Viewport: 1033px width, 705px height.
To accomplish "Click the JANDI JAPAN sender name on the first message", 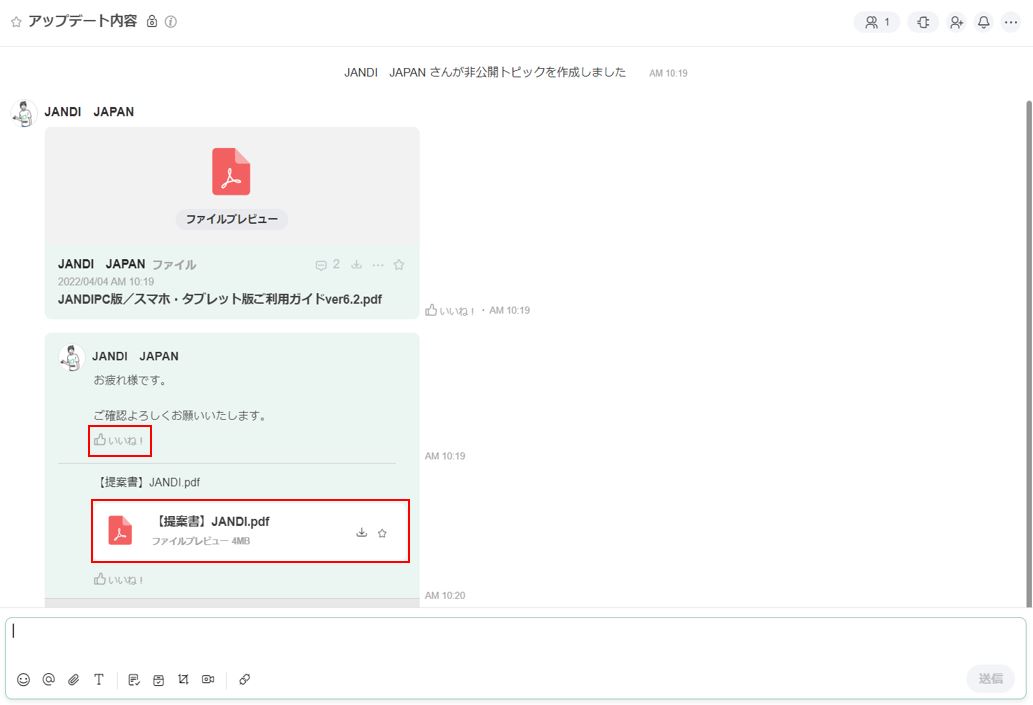I will tap(89, 112).
